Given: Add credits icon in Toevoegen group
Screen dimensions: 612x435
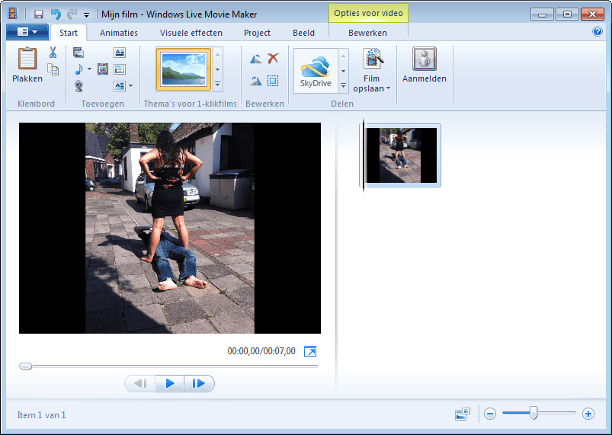Looking at the screenshot, I should coord(119,86).
